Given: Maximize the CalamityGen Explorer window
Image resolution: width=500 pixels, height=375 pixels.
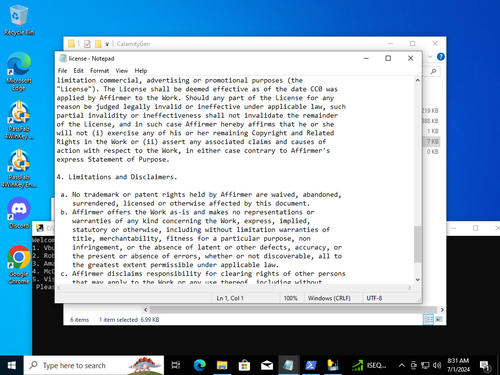Looking at the screenshot, I should pos(413,44).
